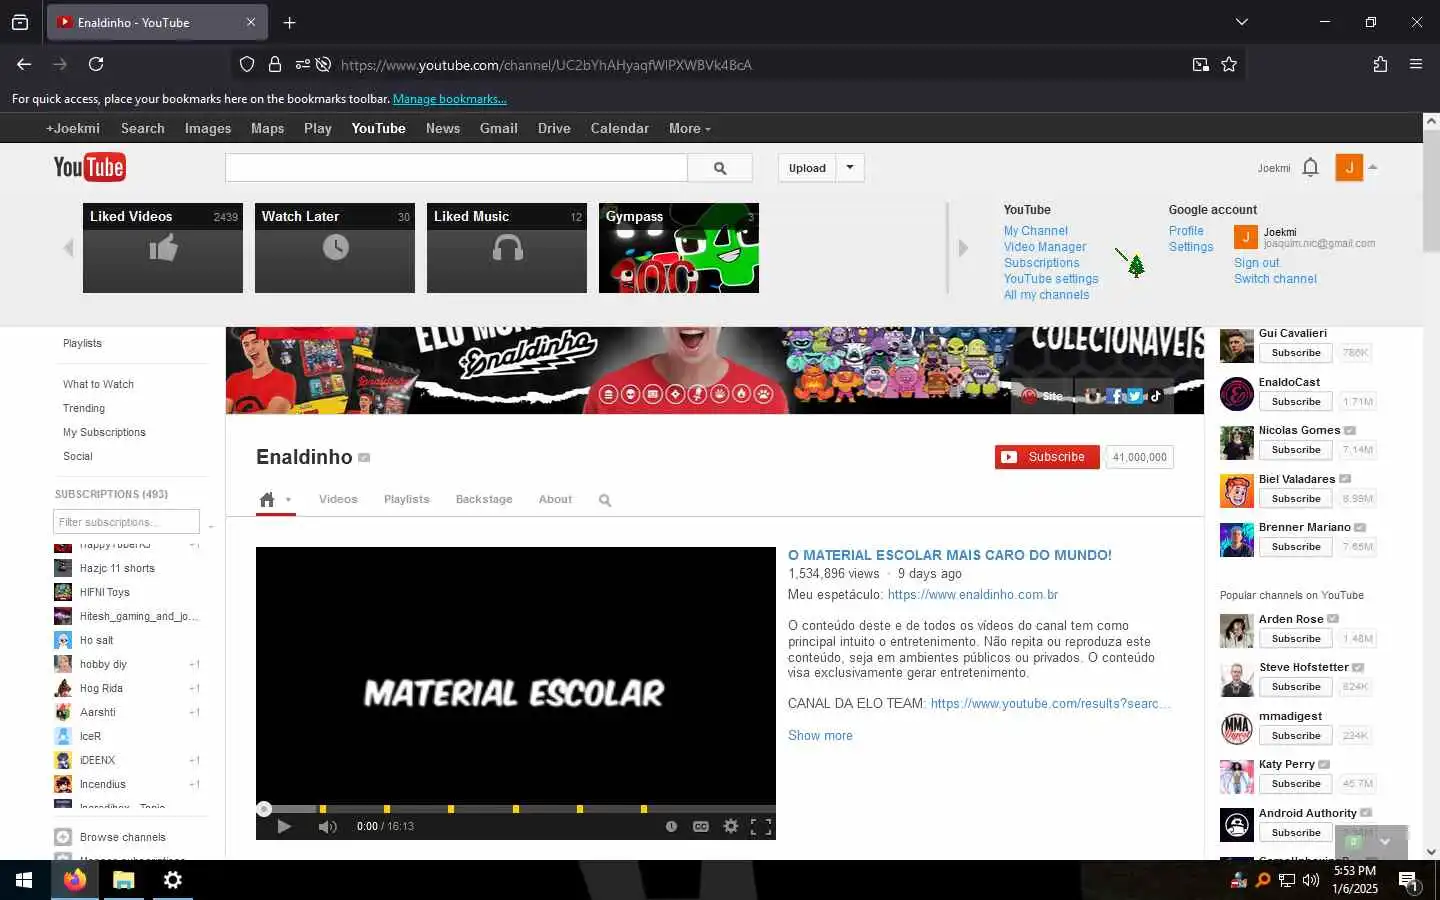The width and height of the screenshot is (1440, 900).
Task: Open the Video Manager link
Action: pos(1045,247)
